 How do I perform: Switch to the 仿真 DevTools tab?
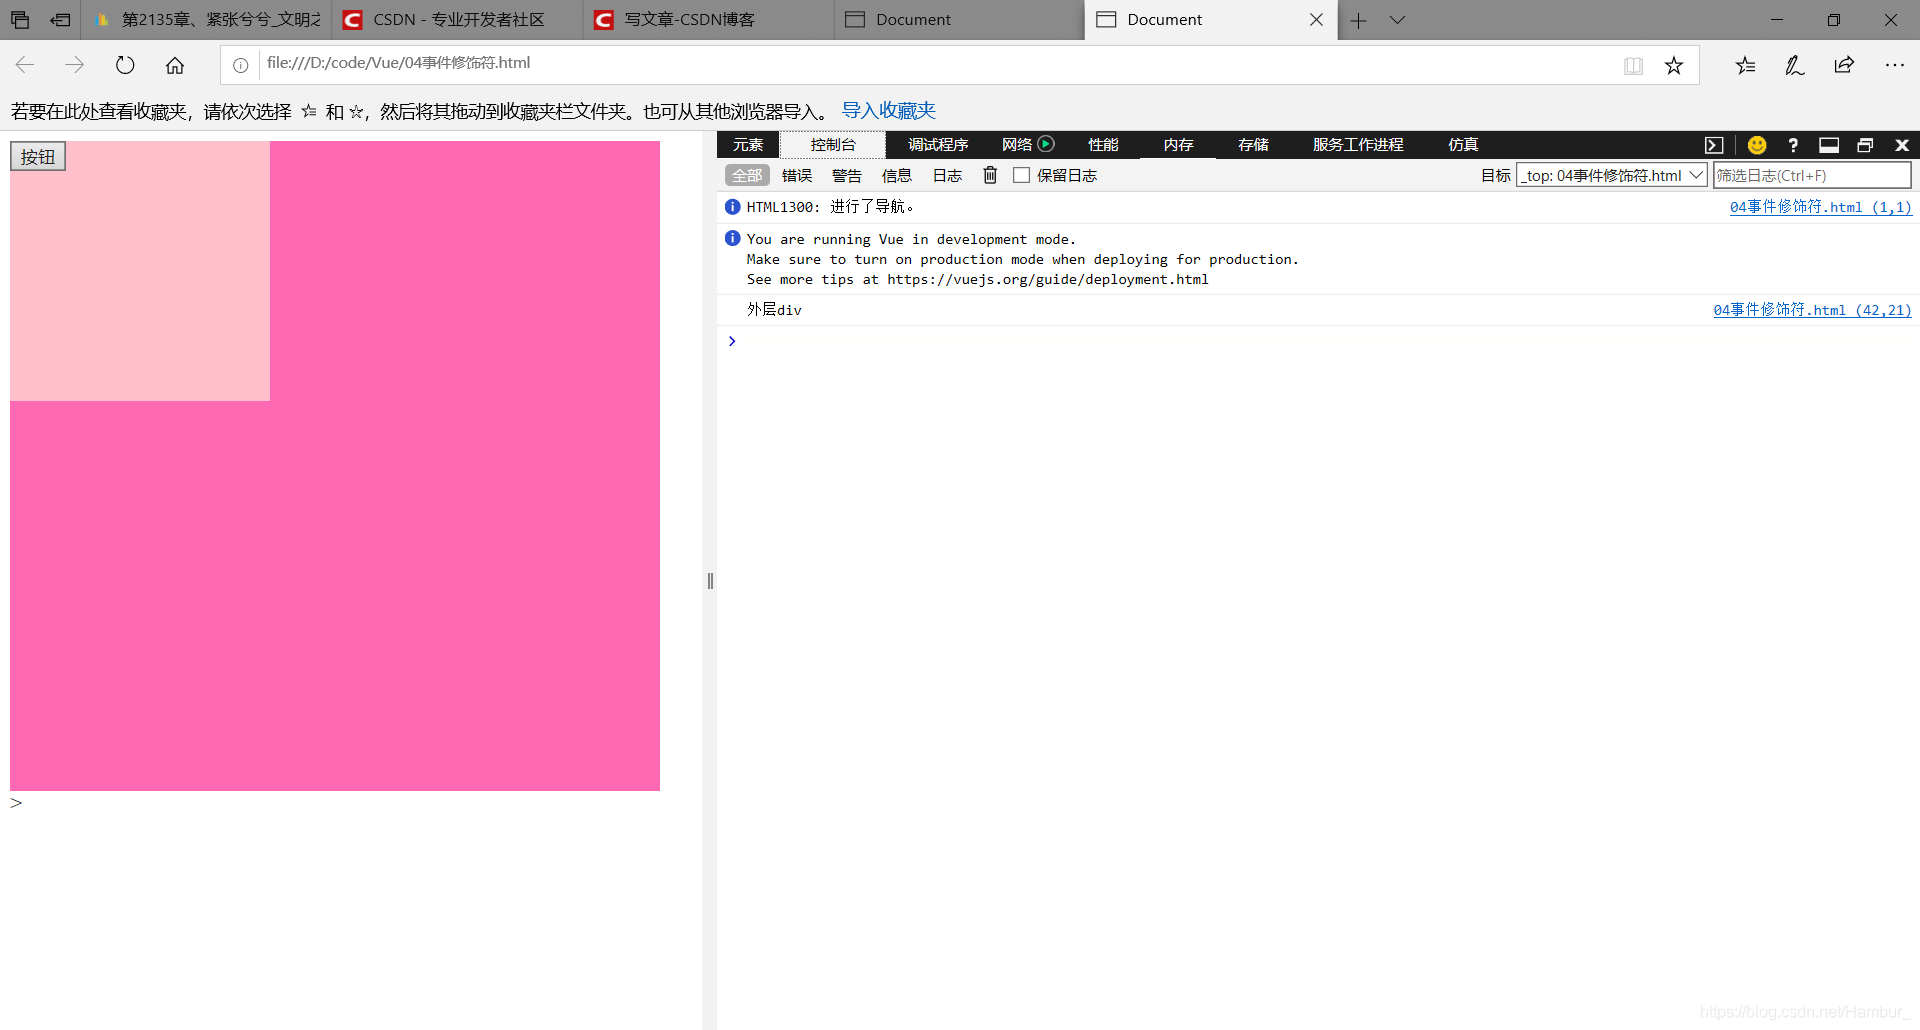pyautogui.click(x=1463, y=145)
